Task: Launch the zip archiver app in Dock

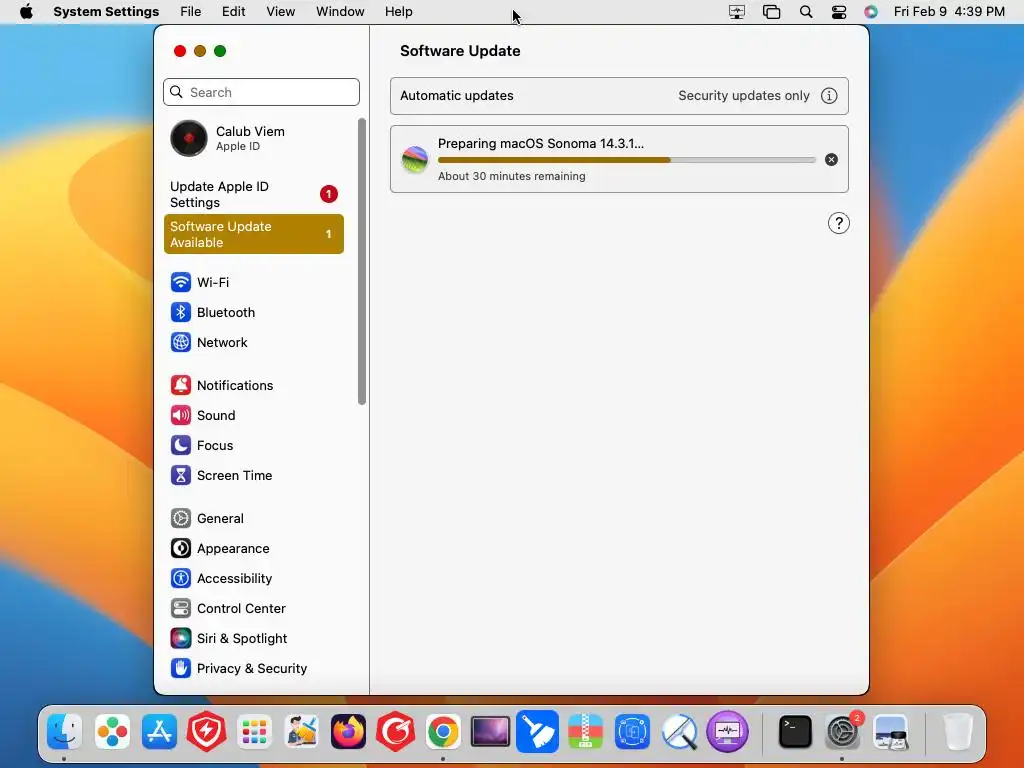Action: pyautogui.click(x=585, y=731)
